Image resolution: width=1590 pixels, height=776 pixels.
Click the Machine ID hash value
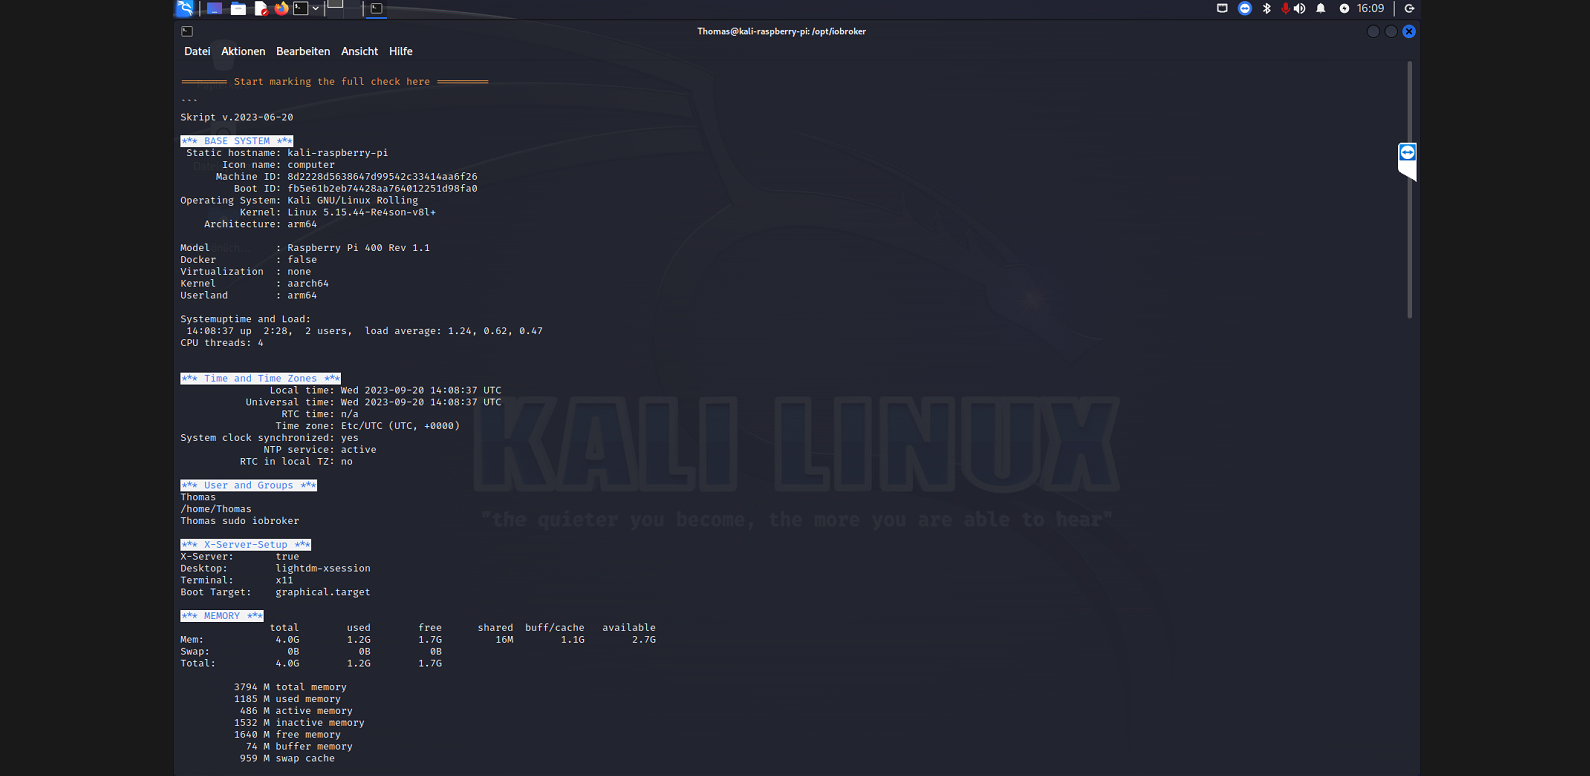382,177
